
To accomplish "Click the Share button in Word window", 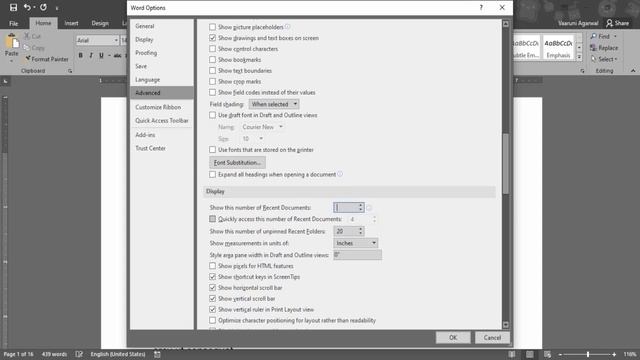I will (x=618, y=23).
